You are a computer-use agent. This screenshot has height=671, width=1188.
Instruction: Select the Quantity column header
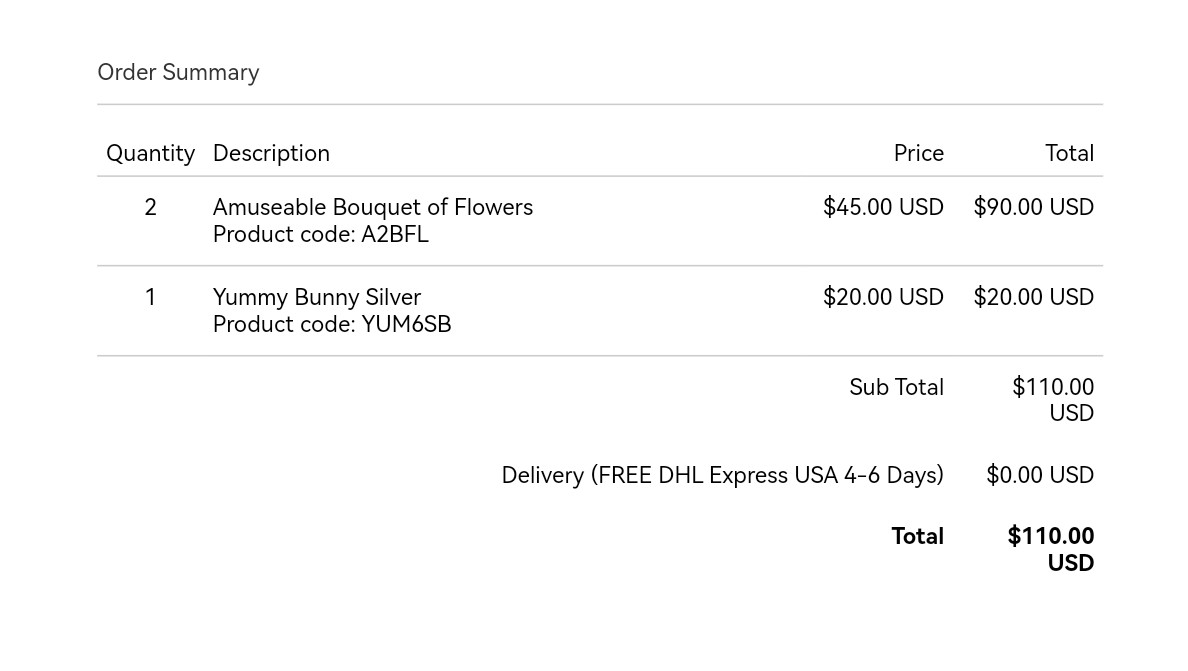pos(151,154)
